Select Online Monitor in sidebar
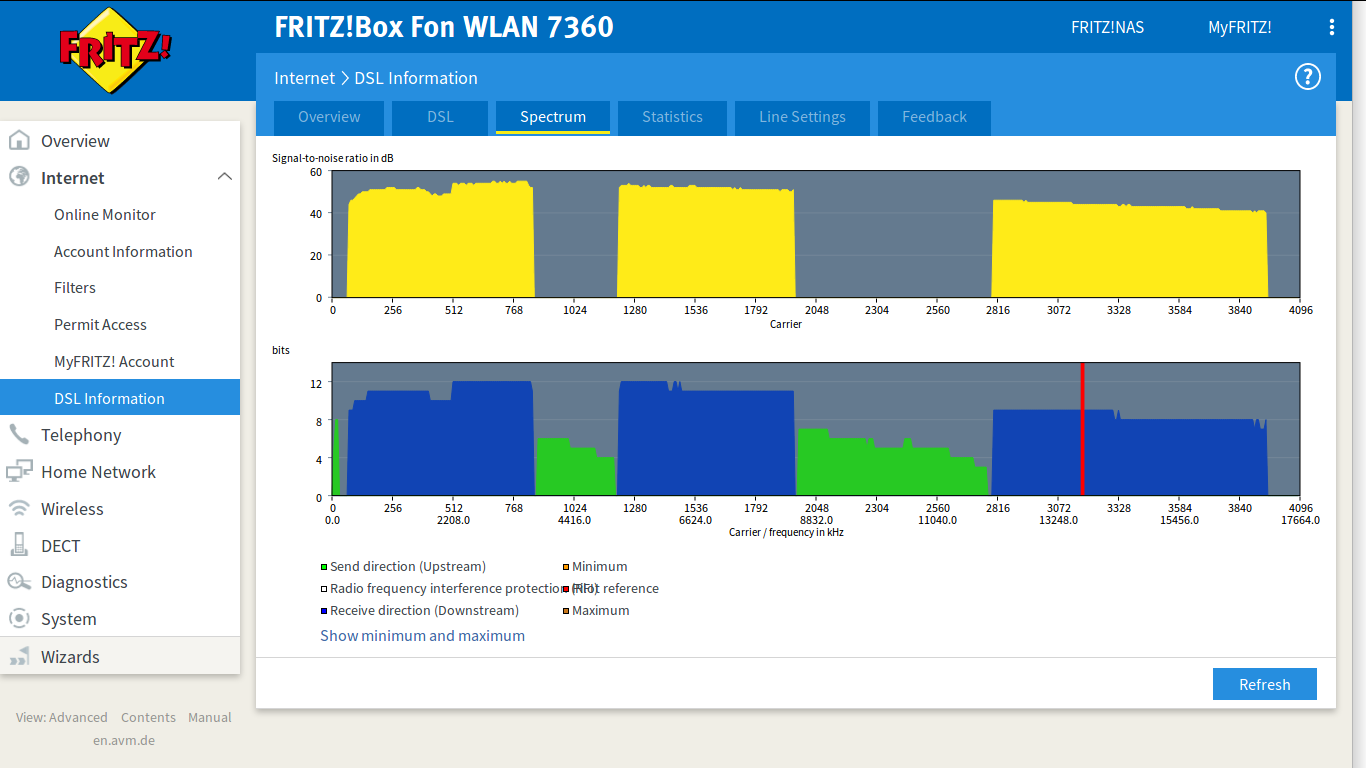This screenshot has height=768, width=1366. click(105, 215)
